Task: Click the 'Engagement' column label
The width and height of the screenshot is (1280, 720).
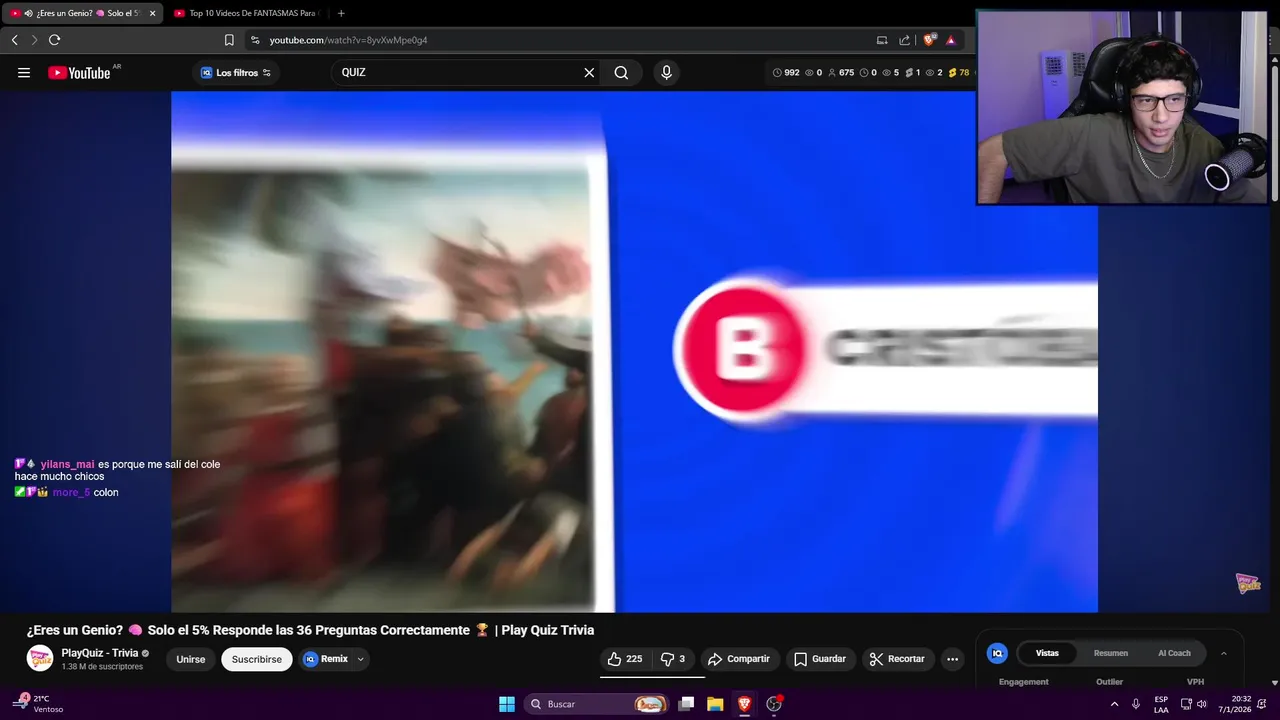Action: tap(1023, 682)
